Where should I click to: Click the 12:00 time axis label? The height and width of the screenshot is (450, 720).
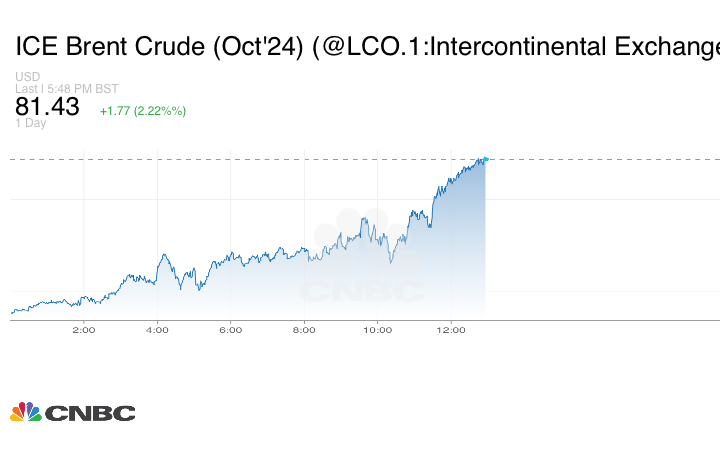coord(451,329)
